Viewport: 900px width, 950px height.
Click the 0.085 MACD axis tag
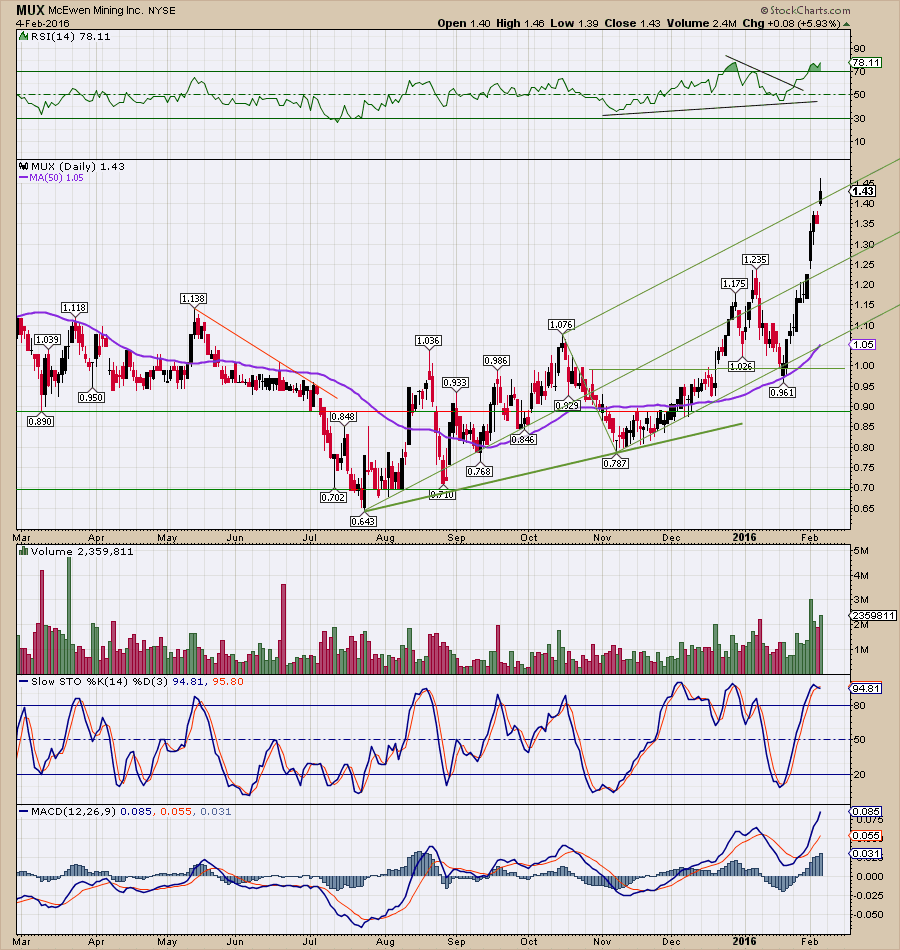(866, 811)
